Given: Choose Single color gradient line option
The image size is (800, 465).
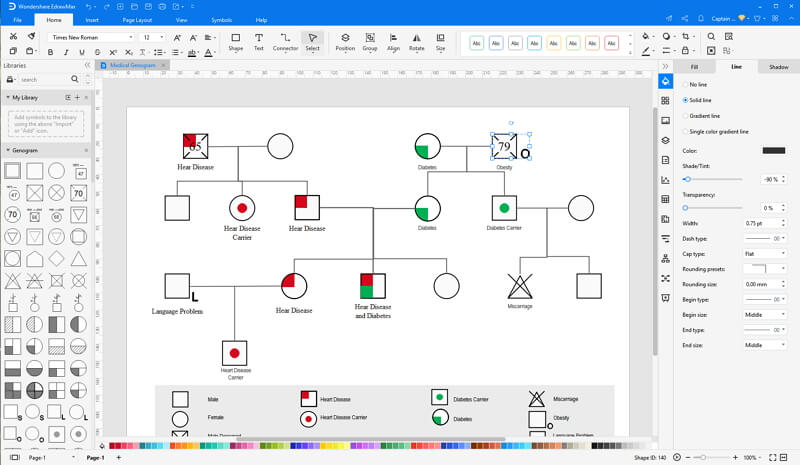Looking at the screenshot, I should coord(715,132).
